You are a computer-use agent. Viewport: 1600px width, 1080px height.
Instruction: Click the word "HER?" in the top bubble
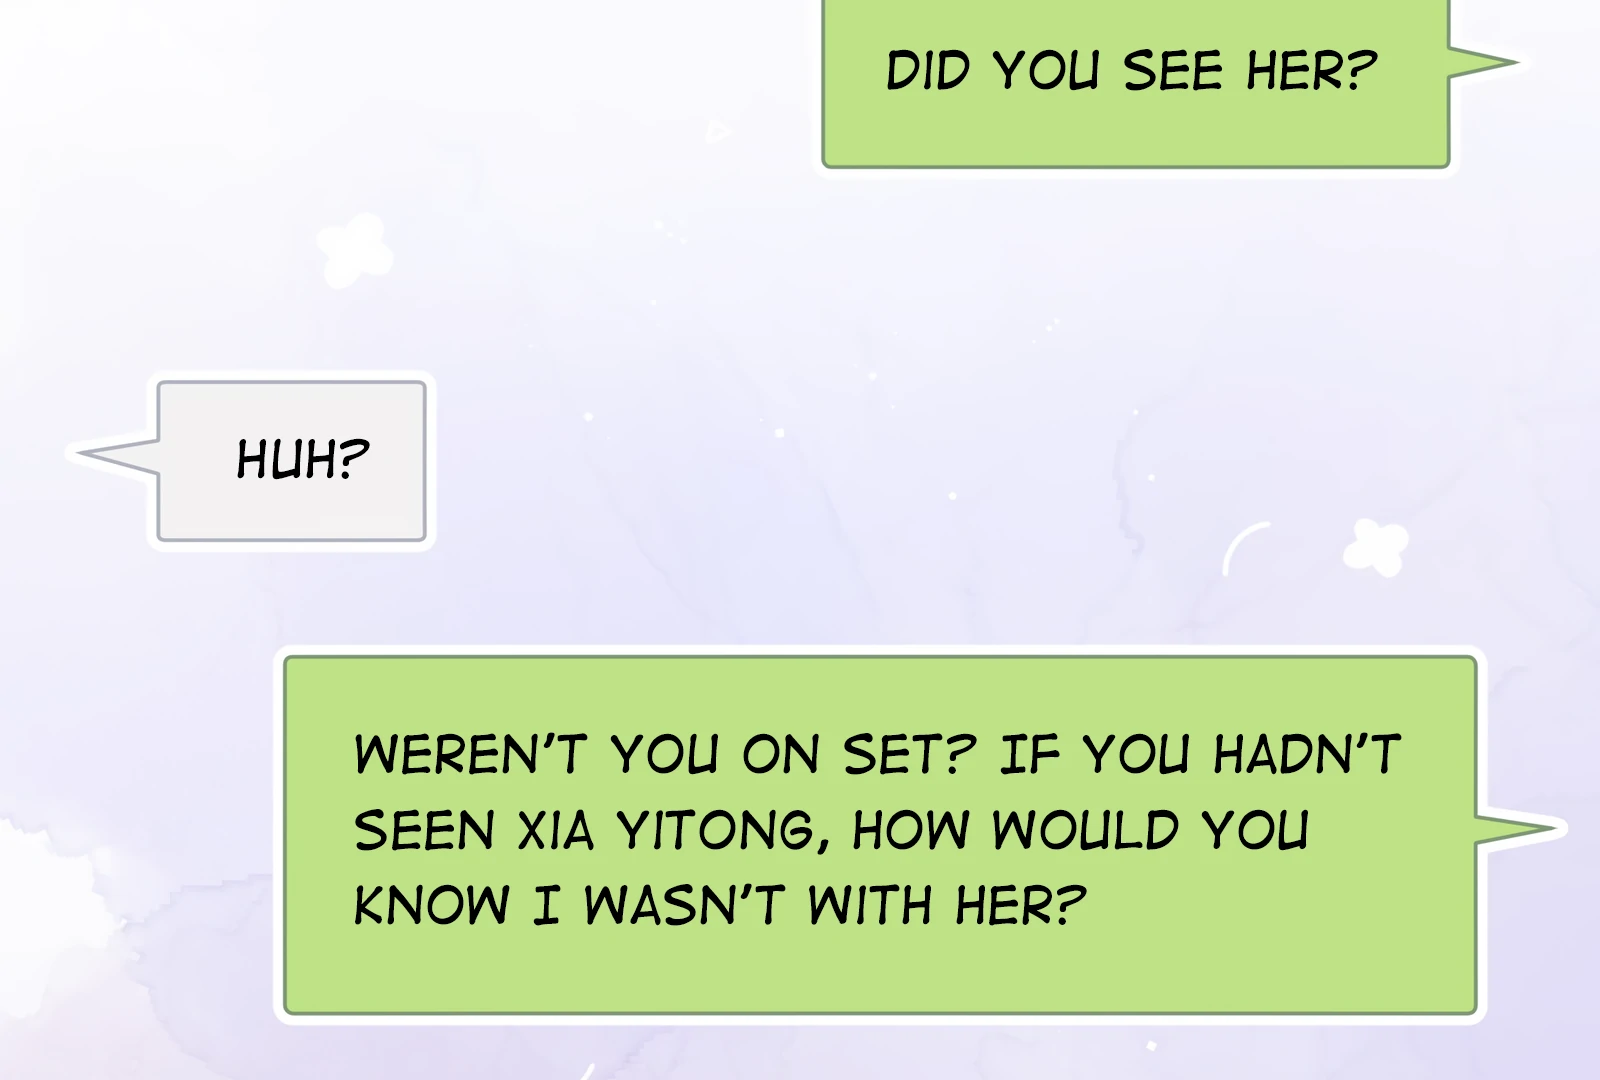click(1311, 71)
